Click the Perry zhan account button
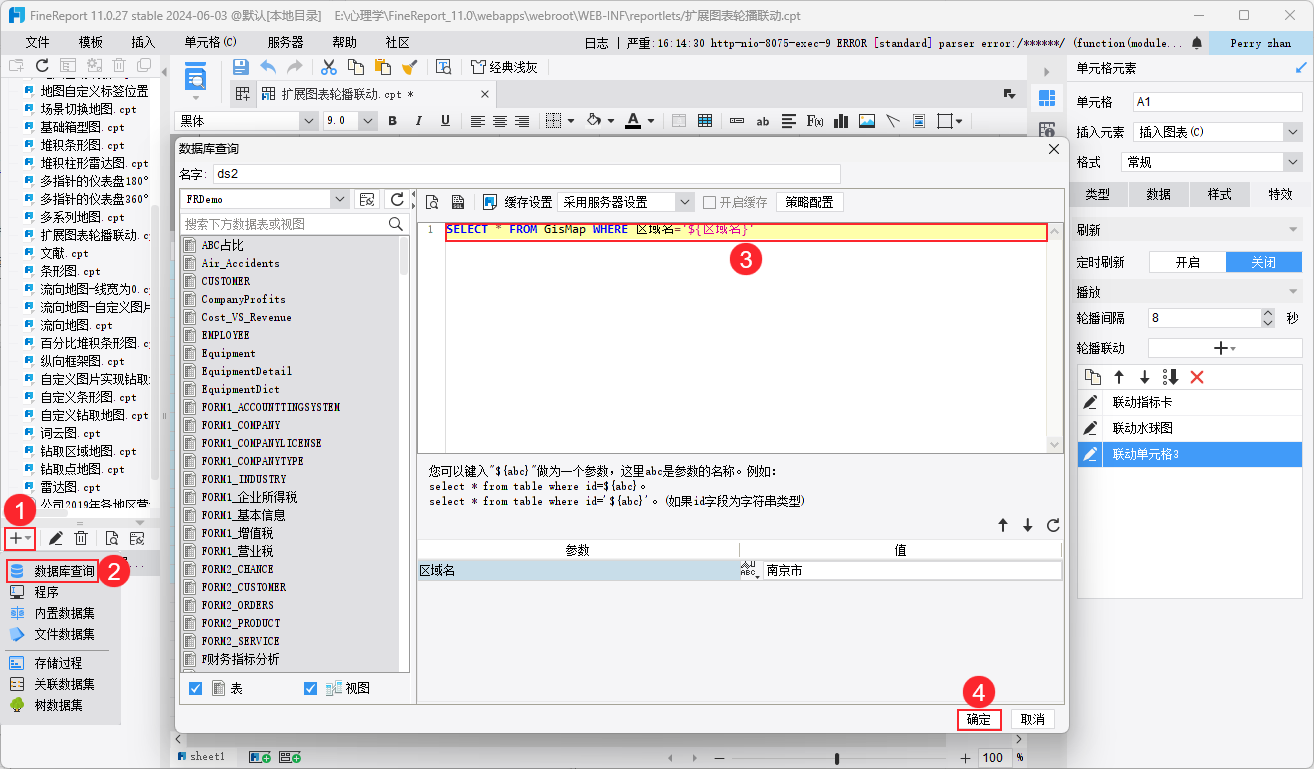Screen dimensions: 1314x769 coord(1260,43)
